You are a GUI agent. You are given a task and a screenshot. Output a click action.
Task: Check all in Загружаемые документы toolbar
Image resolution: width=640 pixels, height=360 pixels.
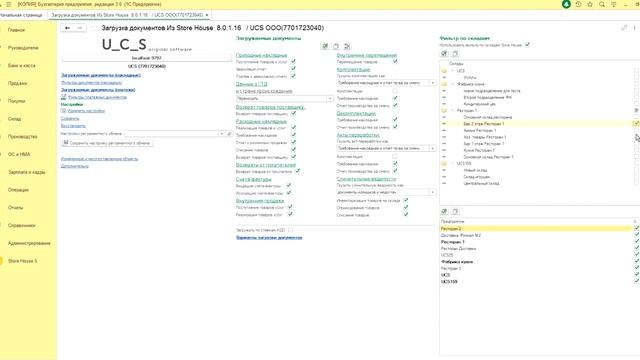[325, 46]
